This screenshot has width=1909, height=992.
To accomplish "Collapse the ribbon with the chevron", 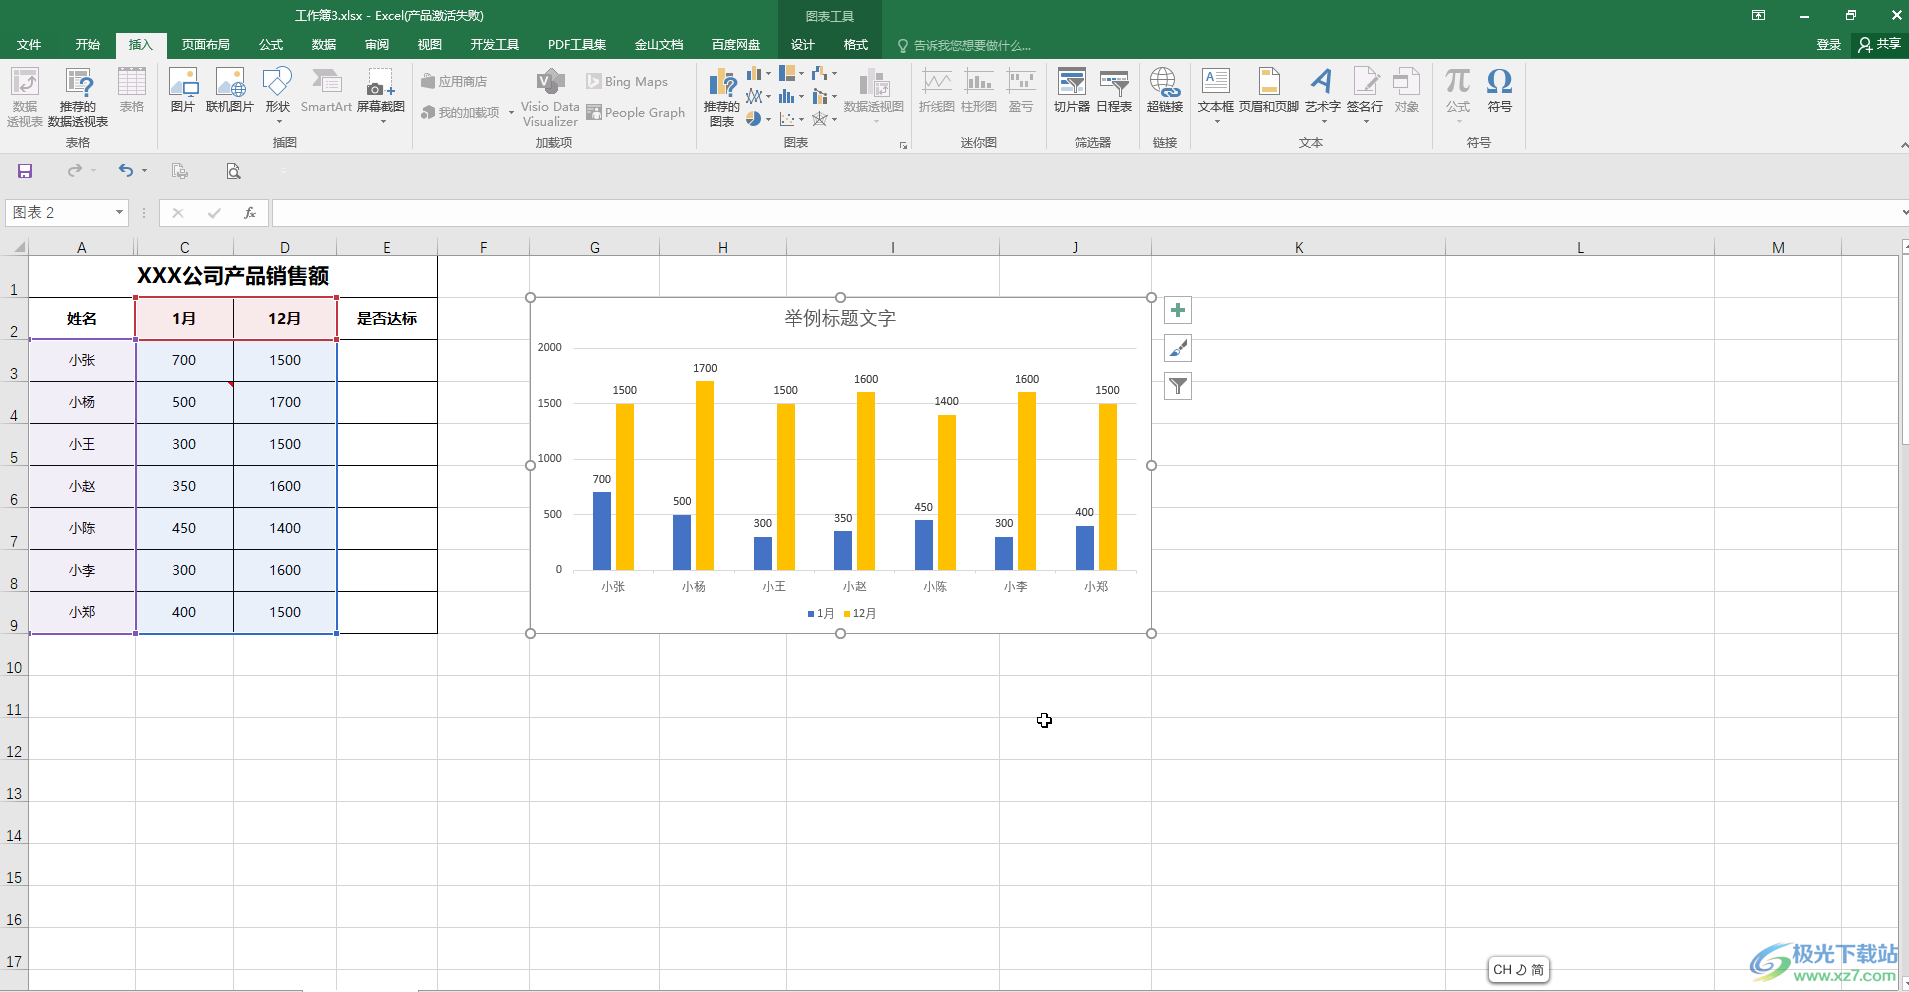I will pos(1903,146).
